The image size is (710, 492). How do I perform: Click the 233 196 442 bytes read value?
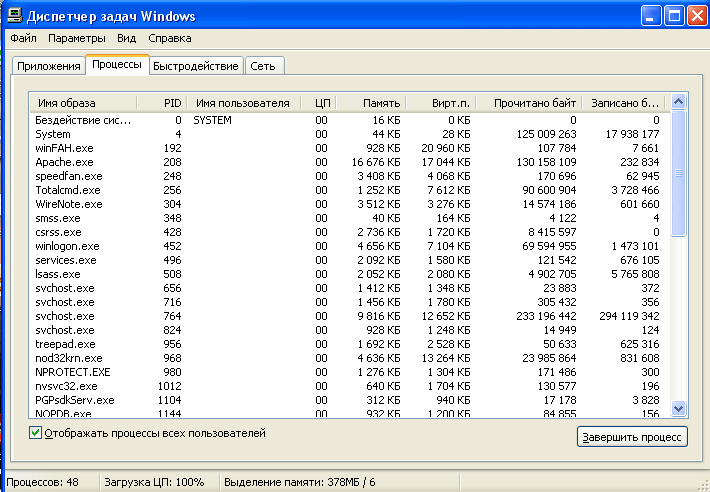(x=546, y=316)
